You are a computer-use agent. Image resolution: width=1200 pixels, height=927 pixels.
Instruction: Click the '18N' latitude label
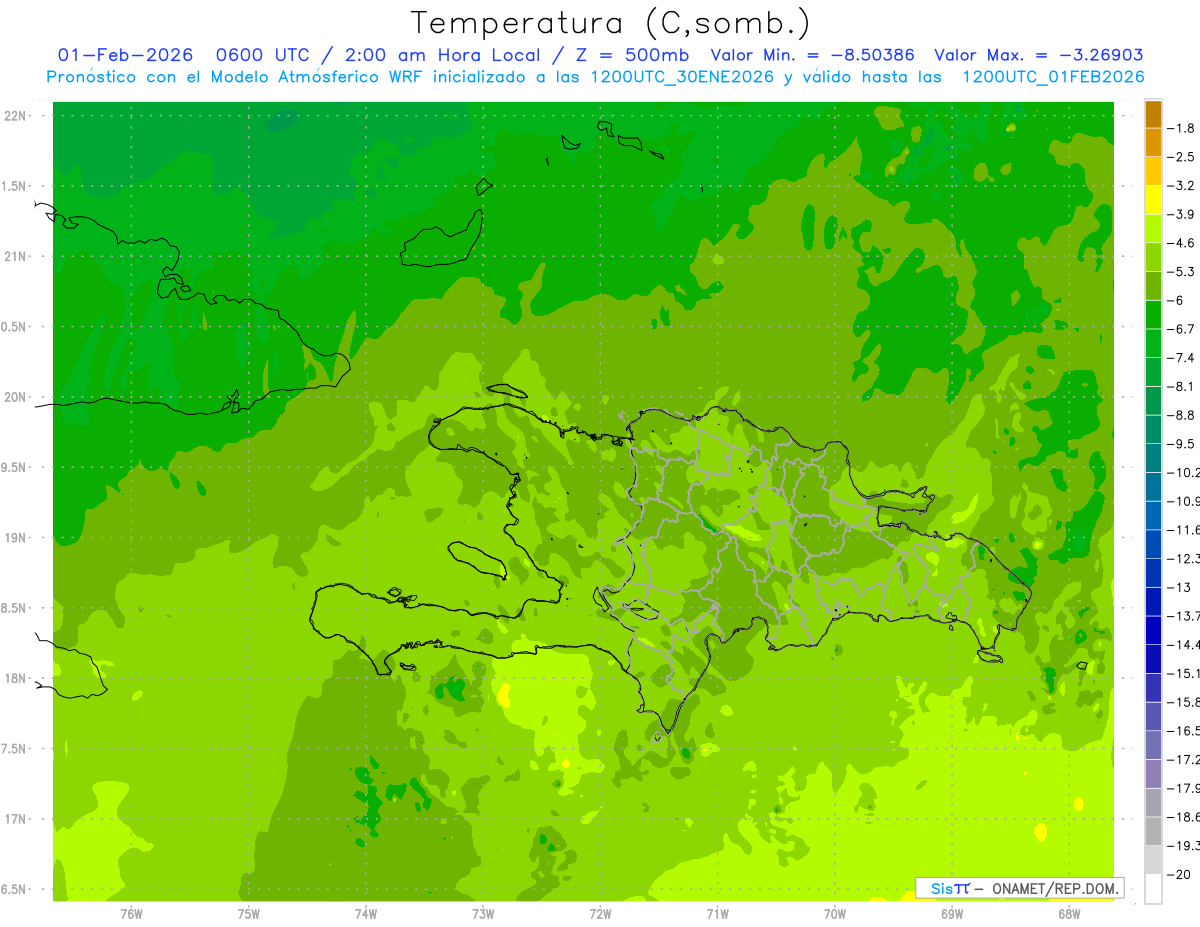pyautogui.click(x=15, y=679)
